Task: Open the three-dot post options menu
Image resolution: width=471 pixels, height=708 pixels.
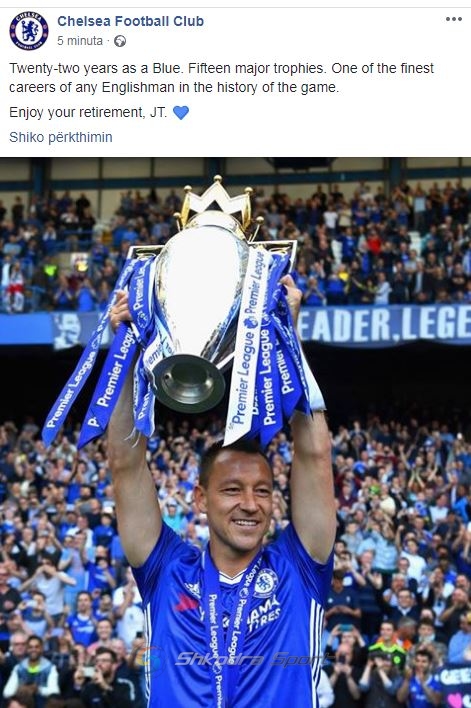Action: coord(453,19)
